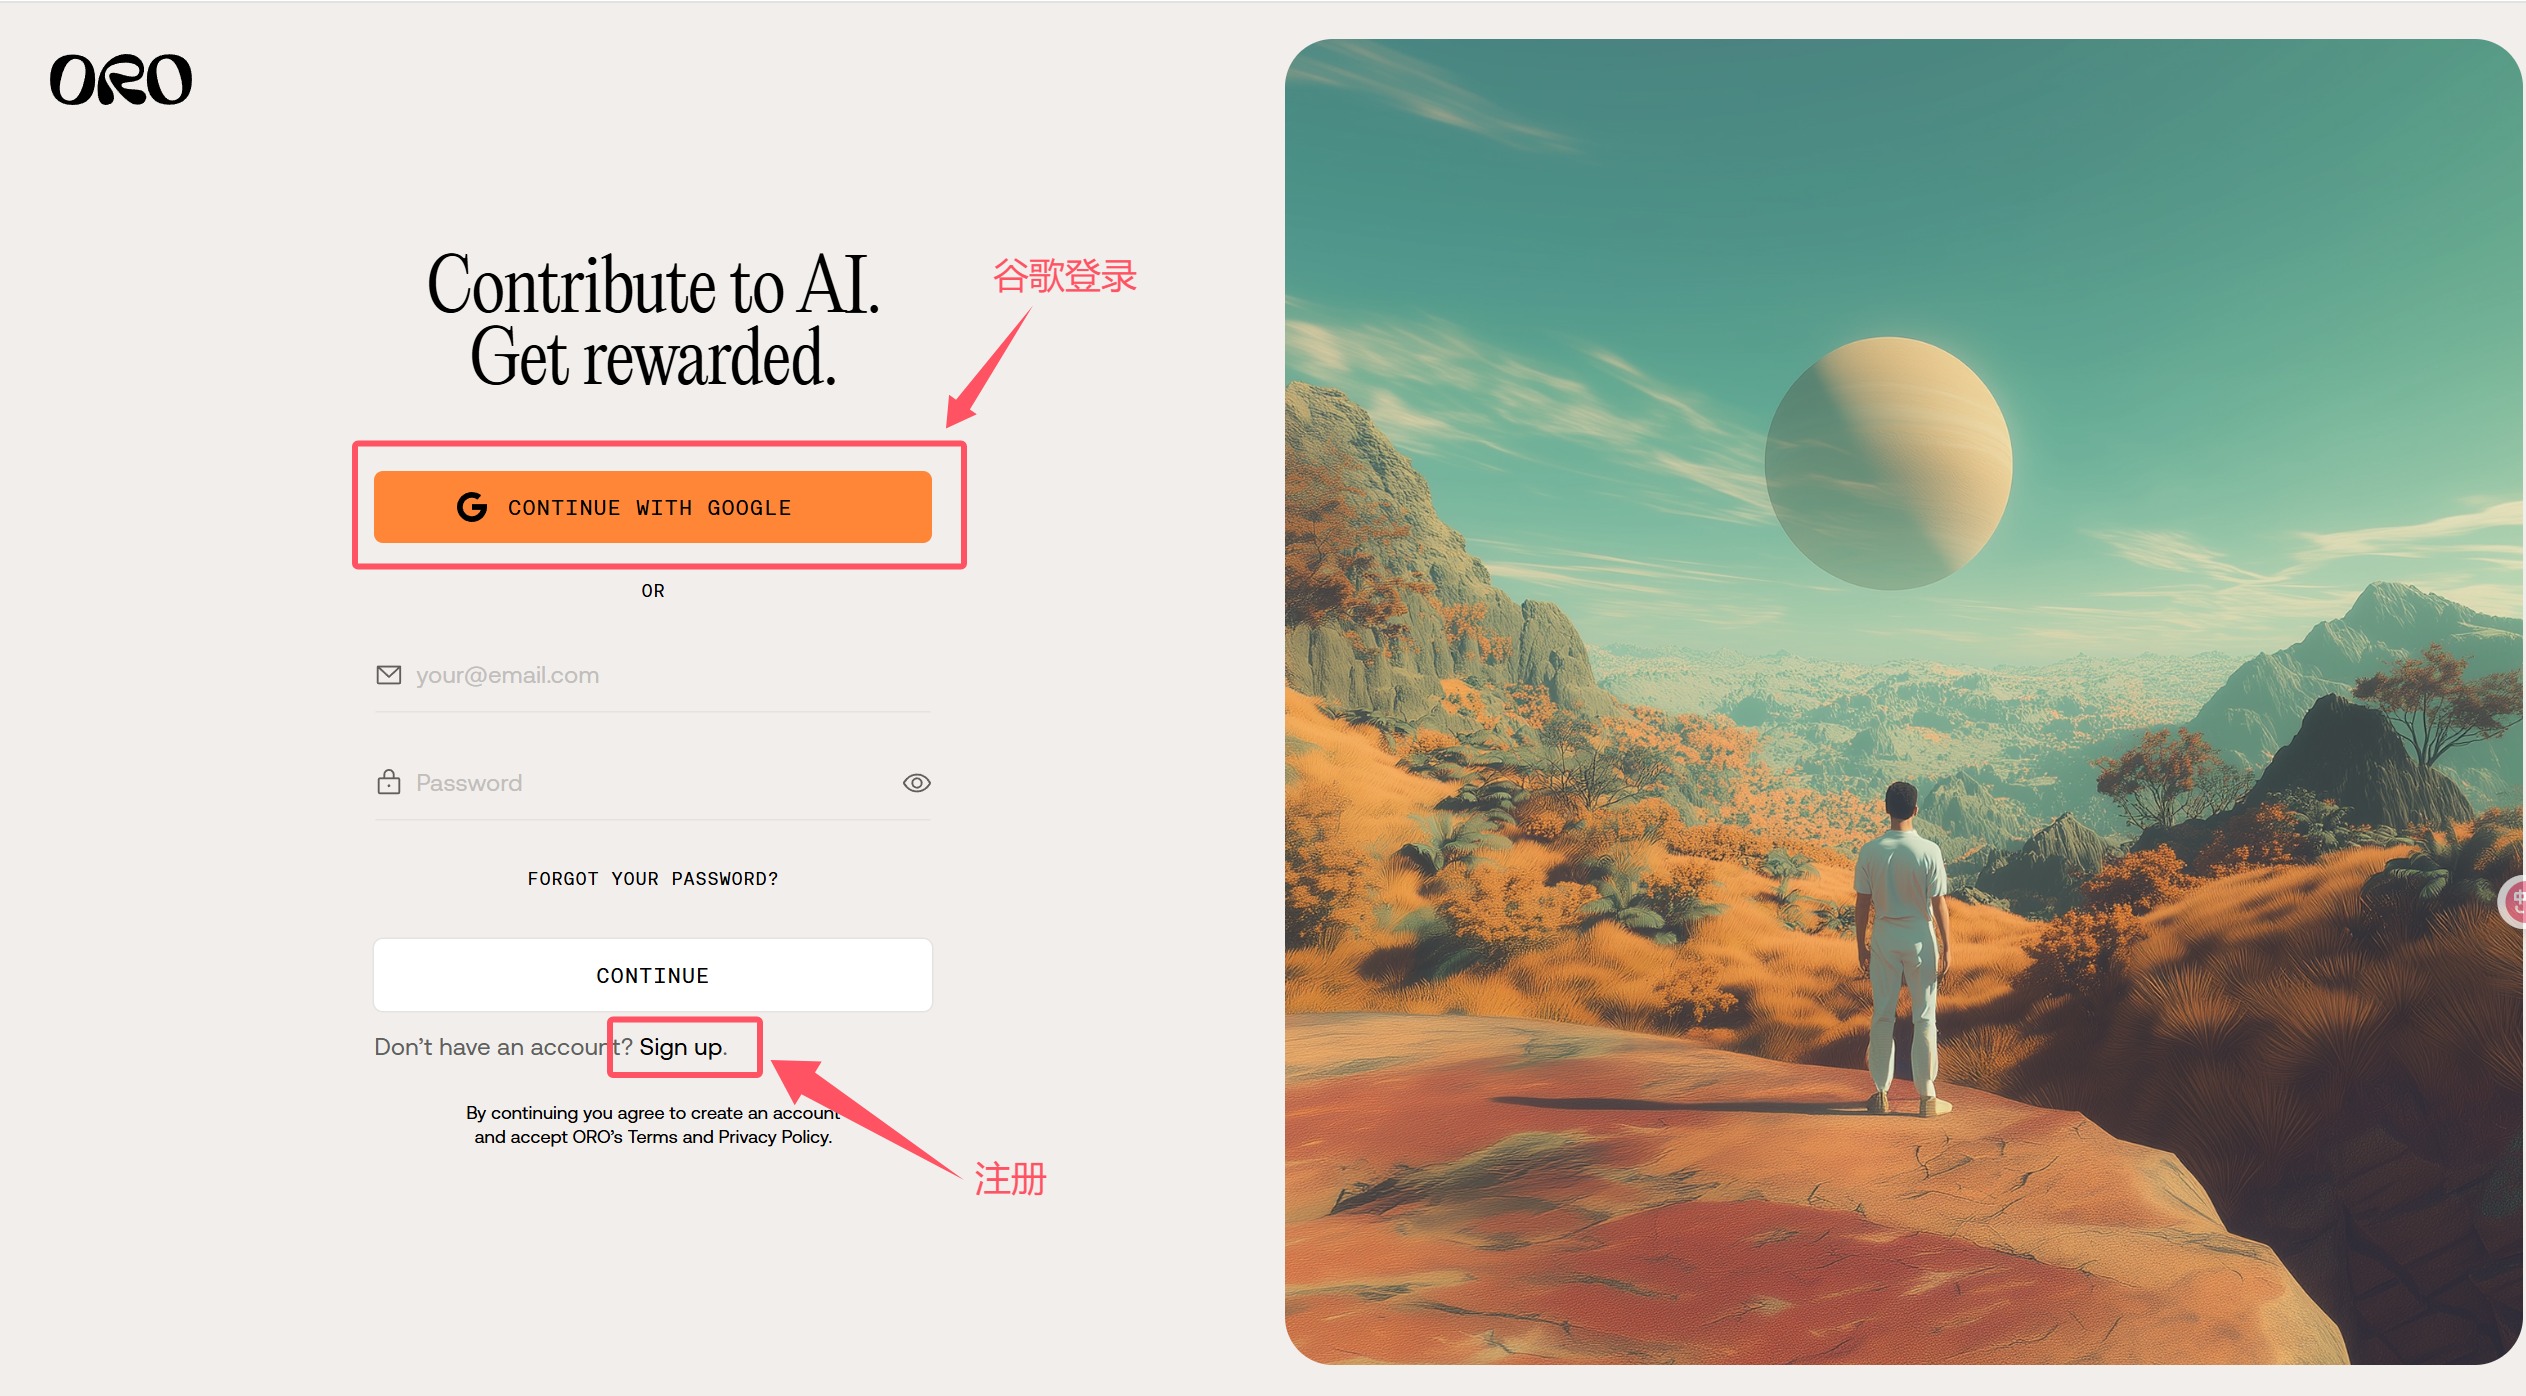Screen dimensions: 2526x1396
Task: Focus the your@email.com field
Action: pos(653,675)
